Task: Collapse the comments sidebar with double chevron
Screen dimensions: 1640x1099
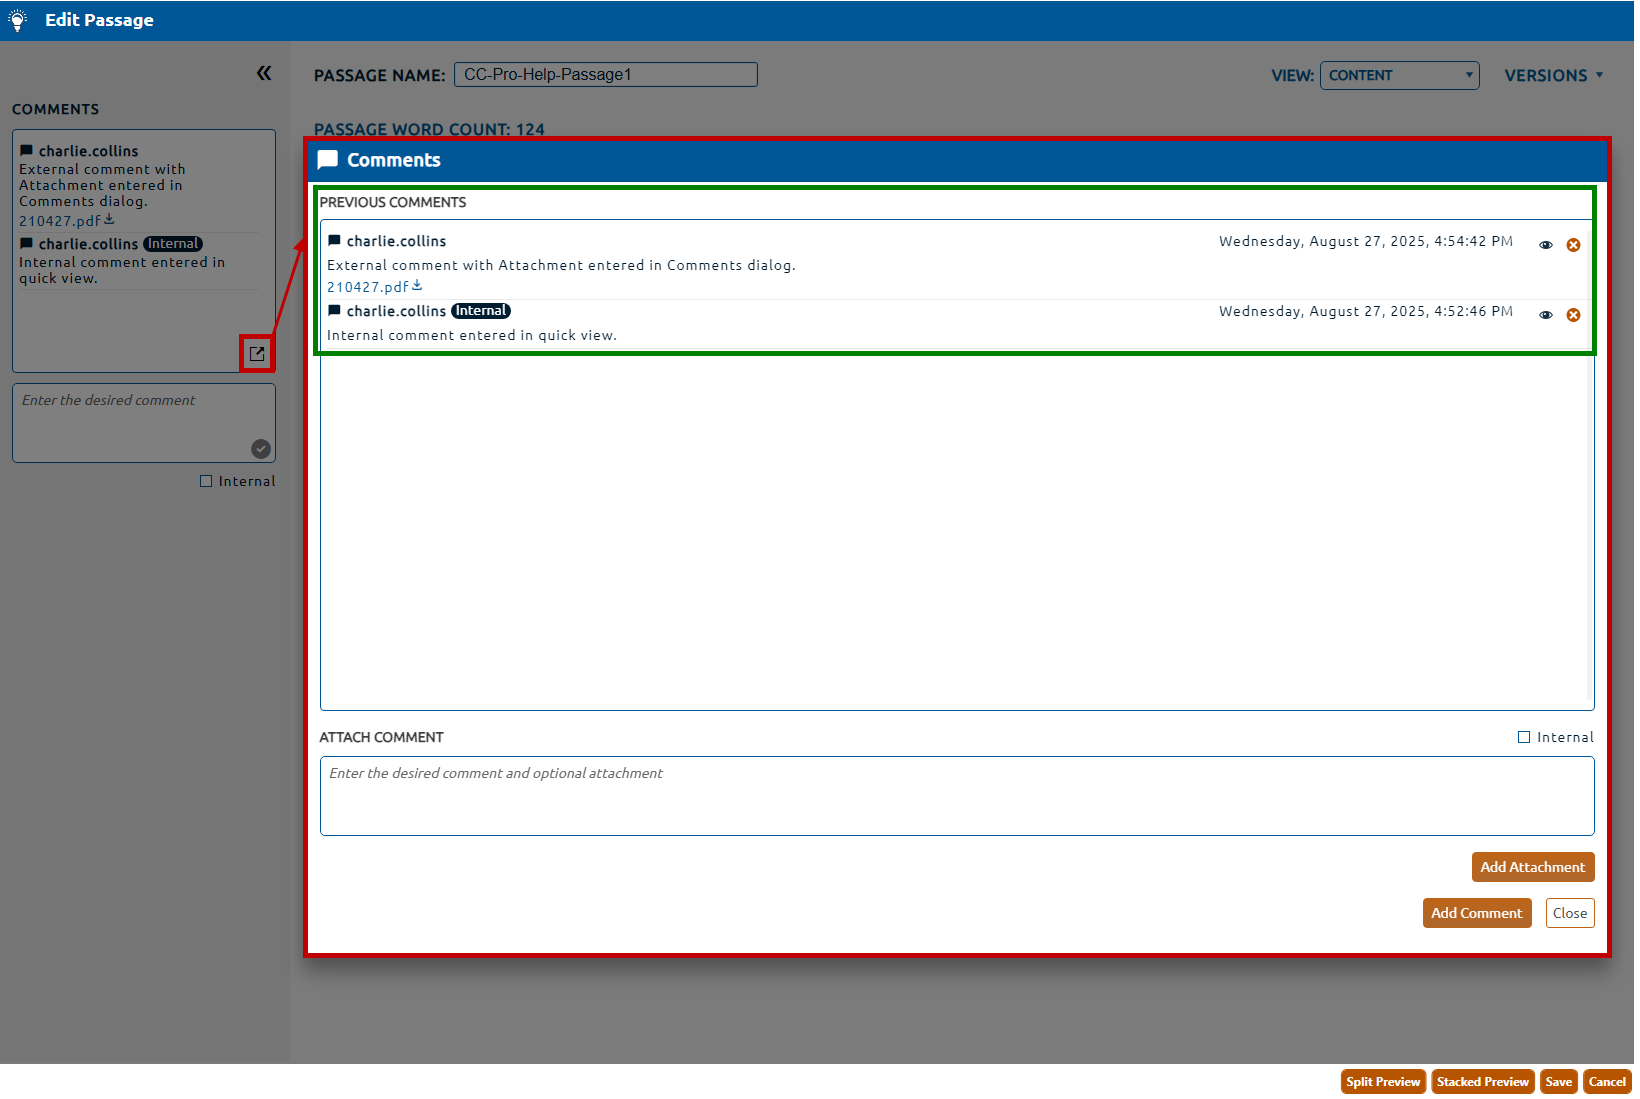Action: coord(264,73)
